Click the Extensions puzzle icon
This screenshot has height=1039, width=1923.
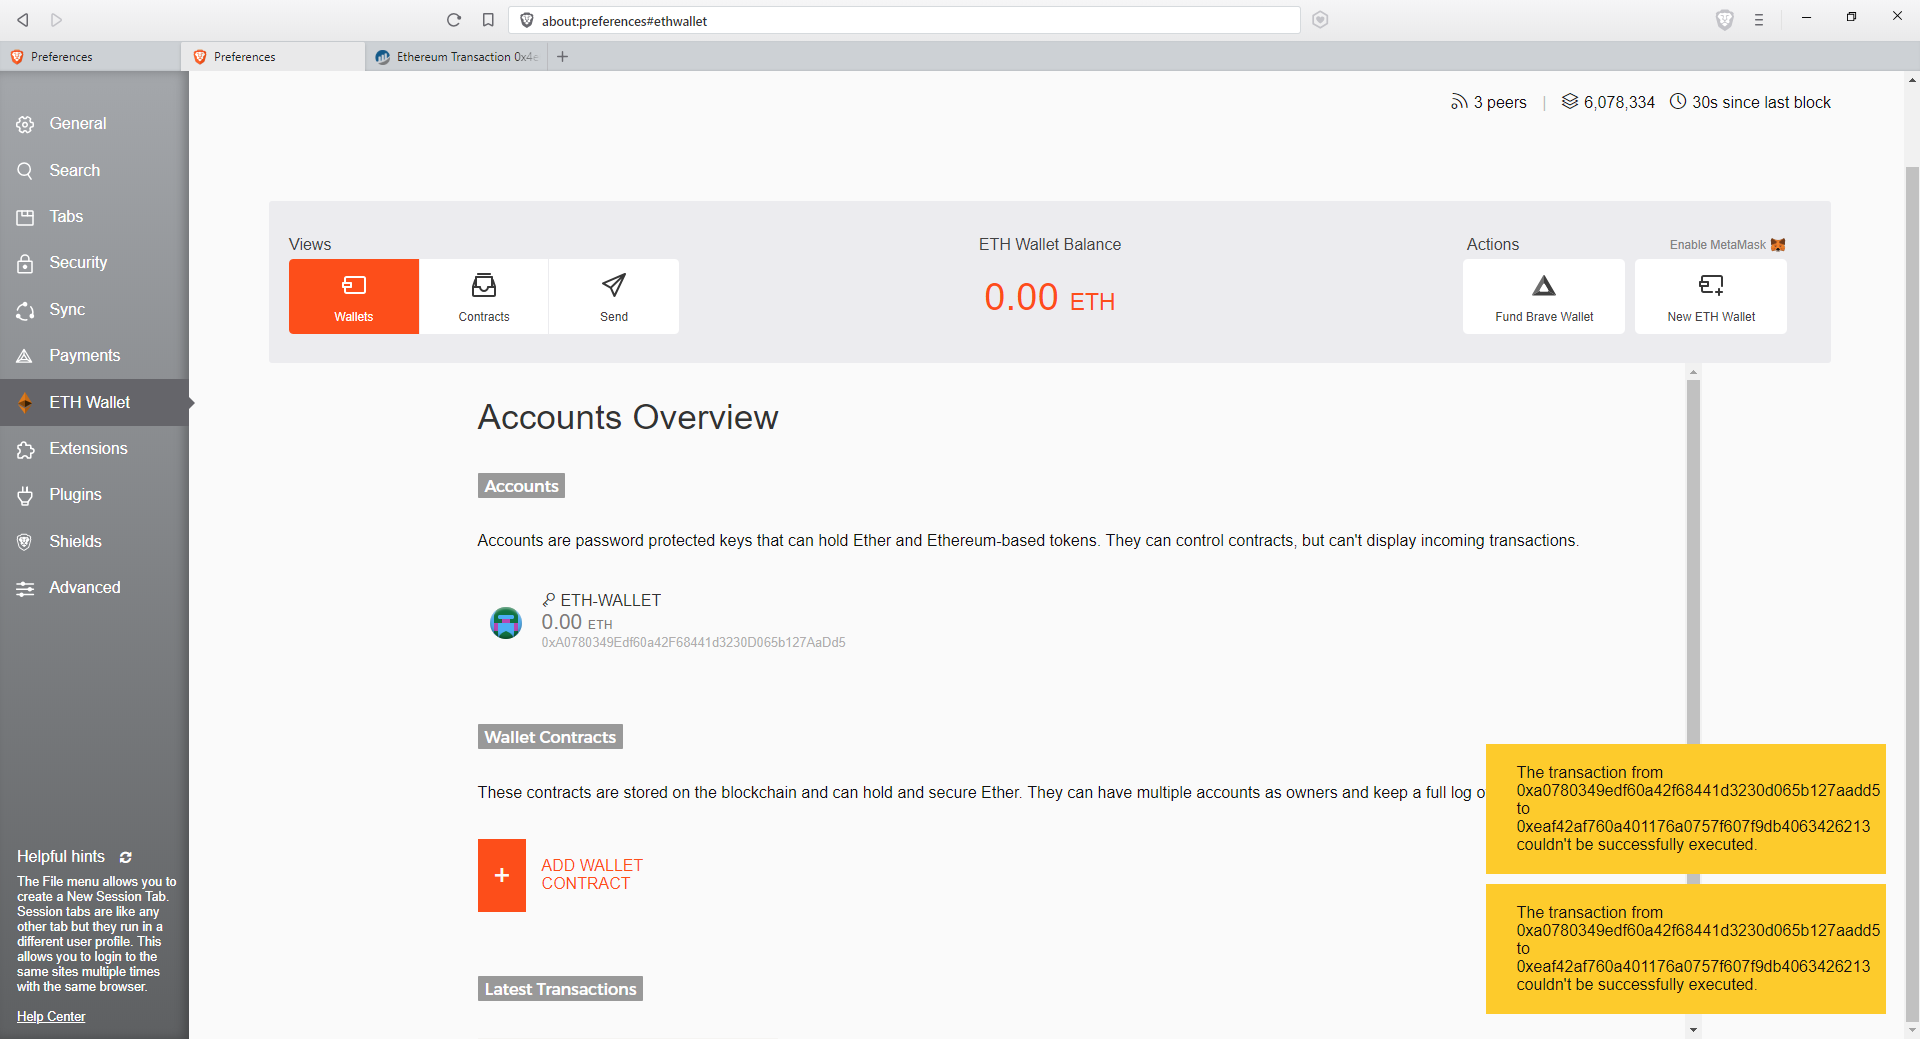tap(25, 449)
